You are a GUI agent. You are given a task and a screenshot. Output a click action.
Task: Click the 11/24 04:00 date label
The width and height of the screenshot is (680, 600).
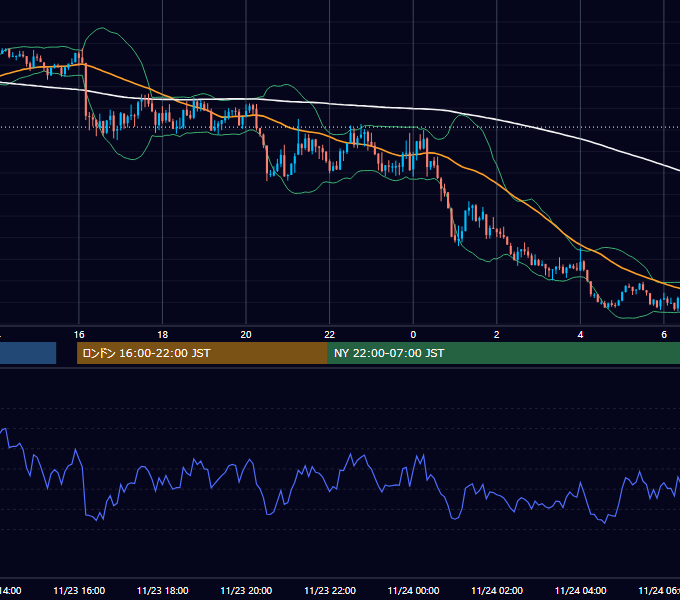tap(580, 590)
